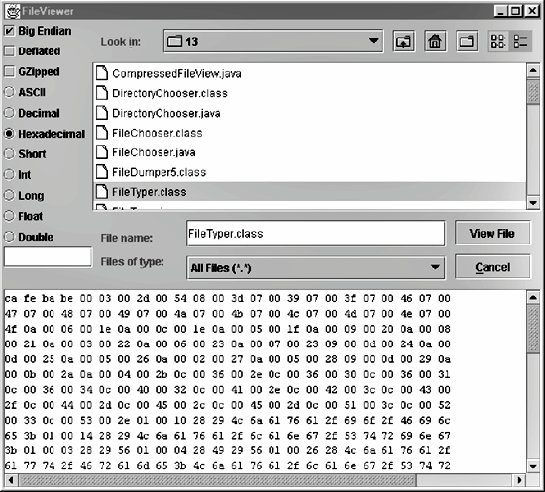The height and width of the screenshot is (492, 545).
Task: Click inside the File name field
Action: pos(316,233)
